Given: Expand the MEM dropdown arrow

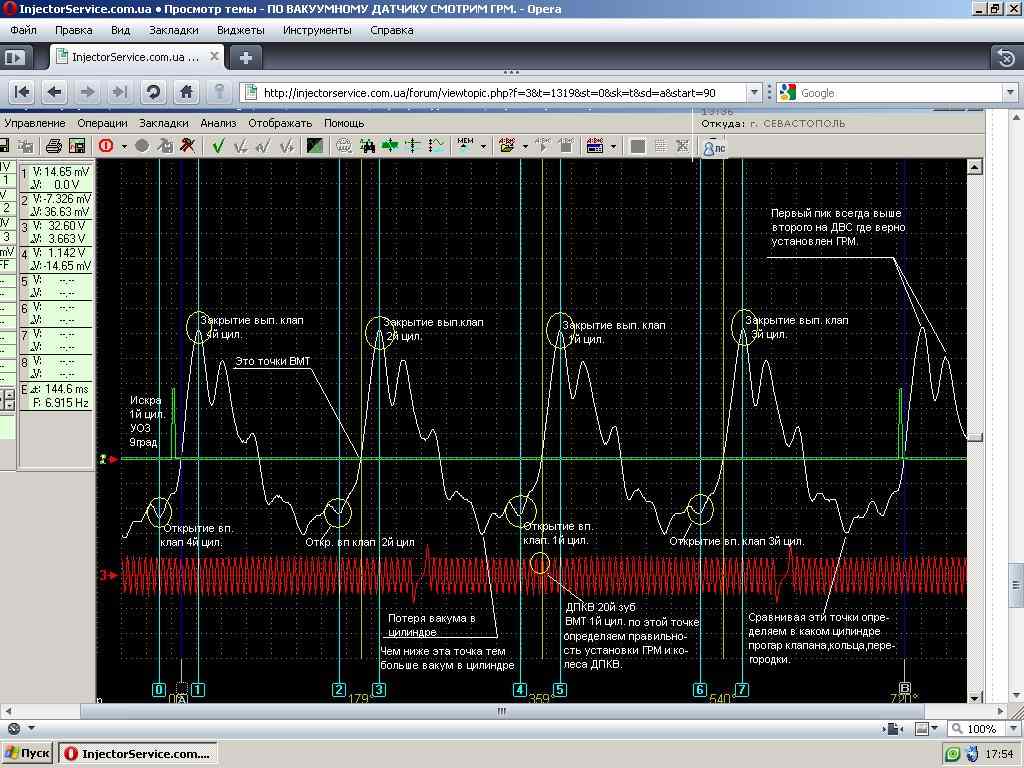Looking at the screenshot, I should (x=483, y=147).
